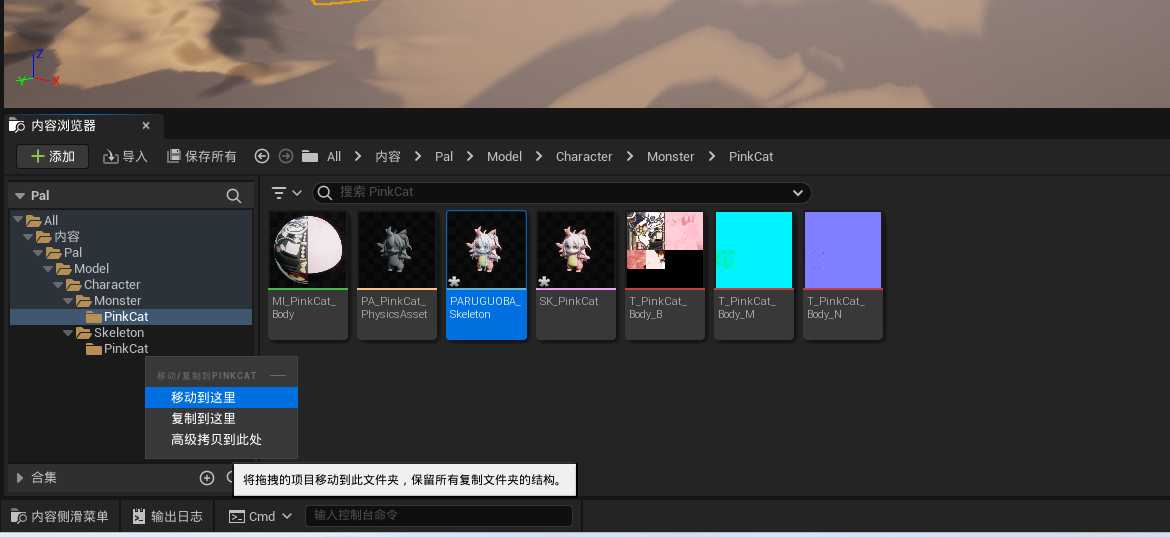Click the folder icon before All breadcrumb
This screenshot has height=537, width=1170.
pos(310,156)
